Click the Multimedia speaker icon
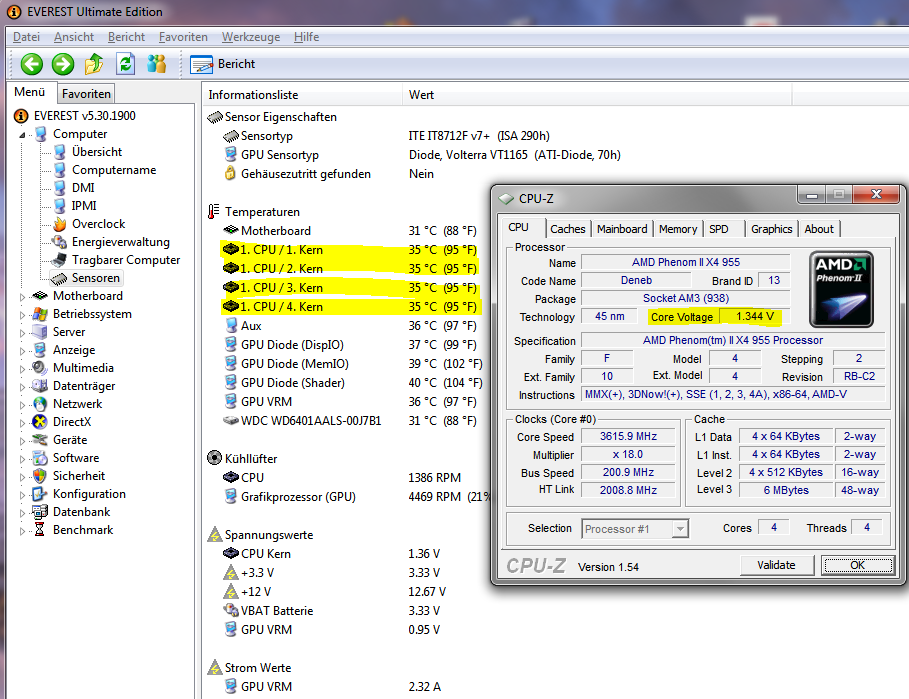Viewport: 909px width, 699px height. pos(40,367)
